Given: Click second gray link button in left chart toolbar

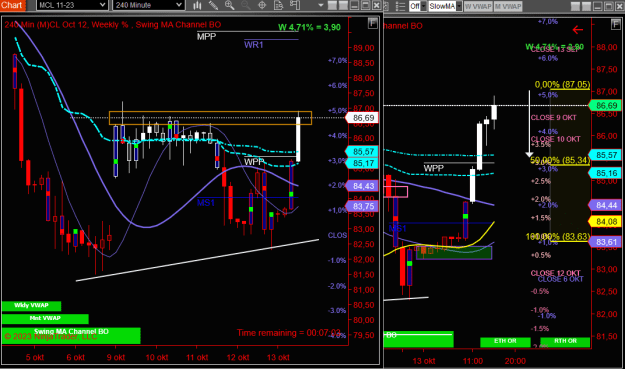Looking at the screenshot, I should point(343,6).
